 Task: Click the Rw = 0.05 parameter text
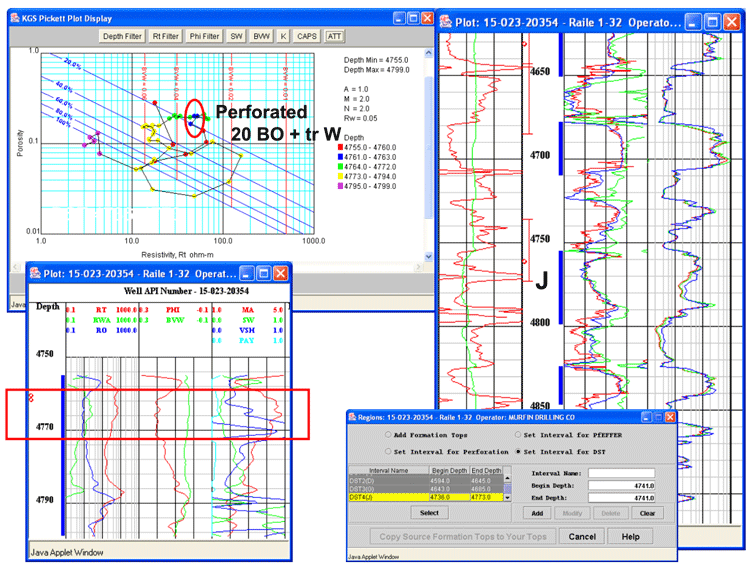(361, 118)
